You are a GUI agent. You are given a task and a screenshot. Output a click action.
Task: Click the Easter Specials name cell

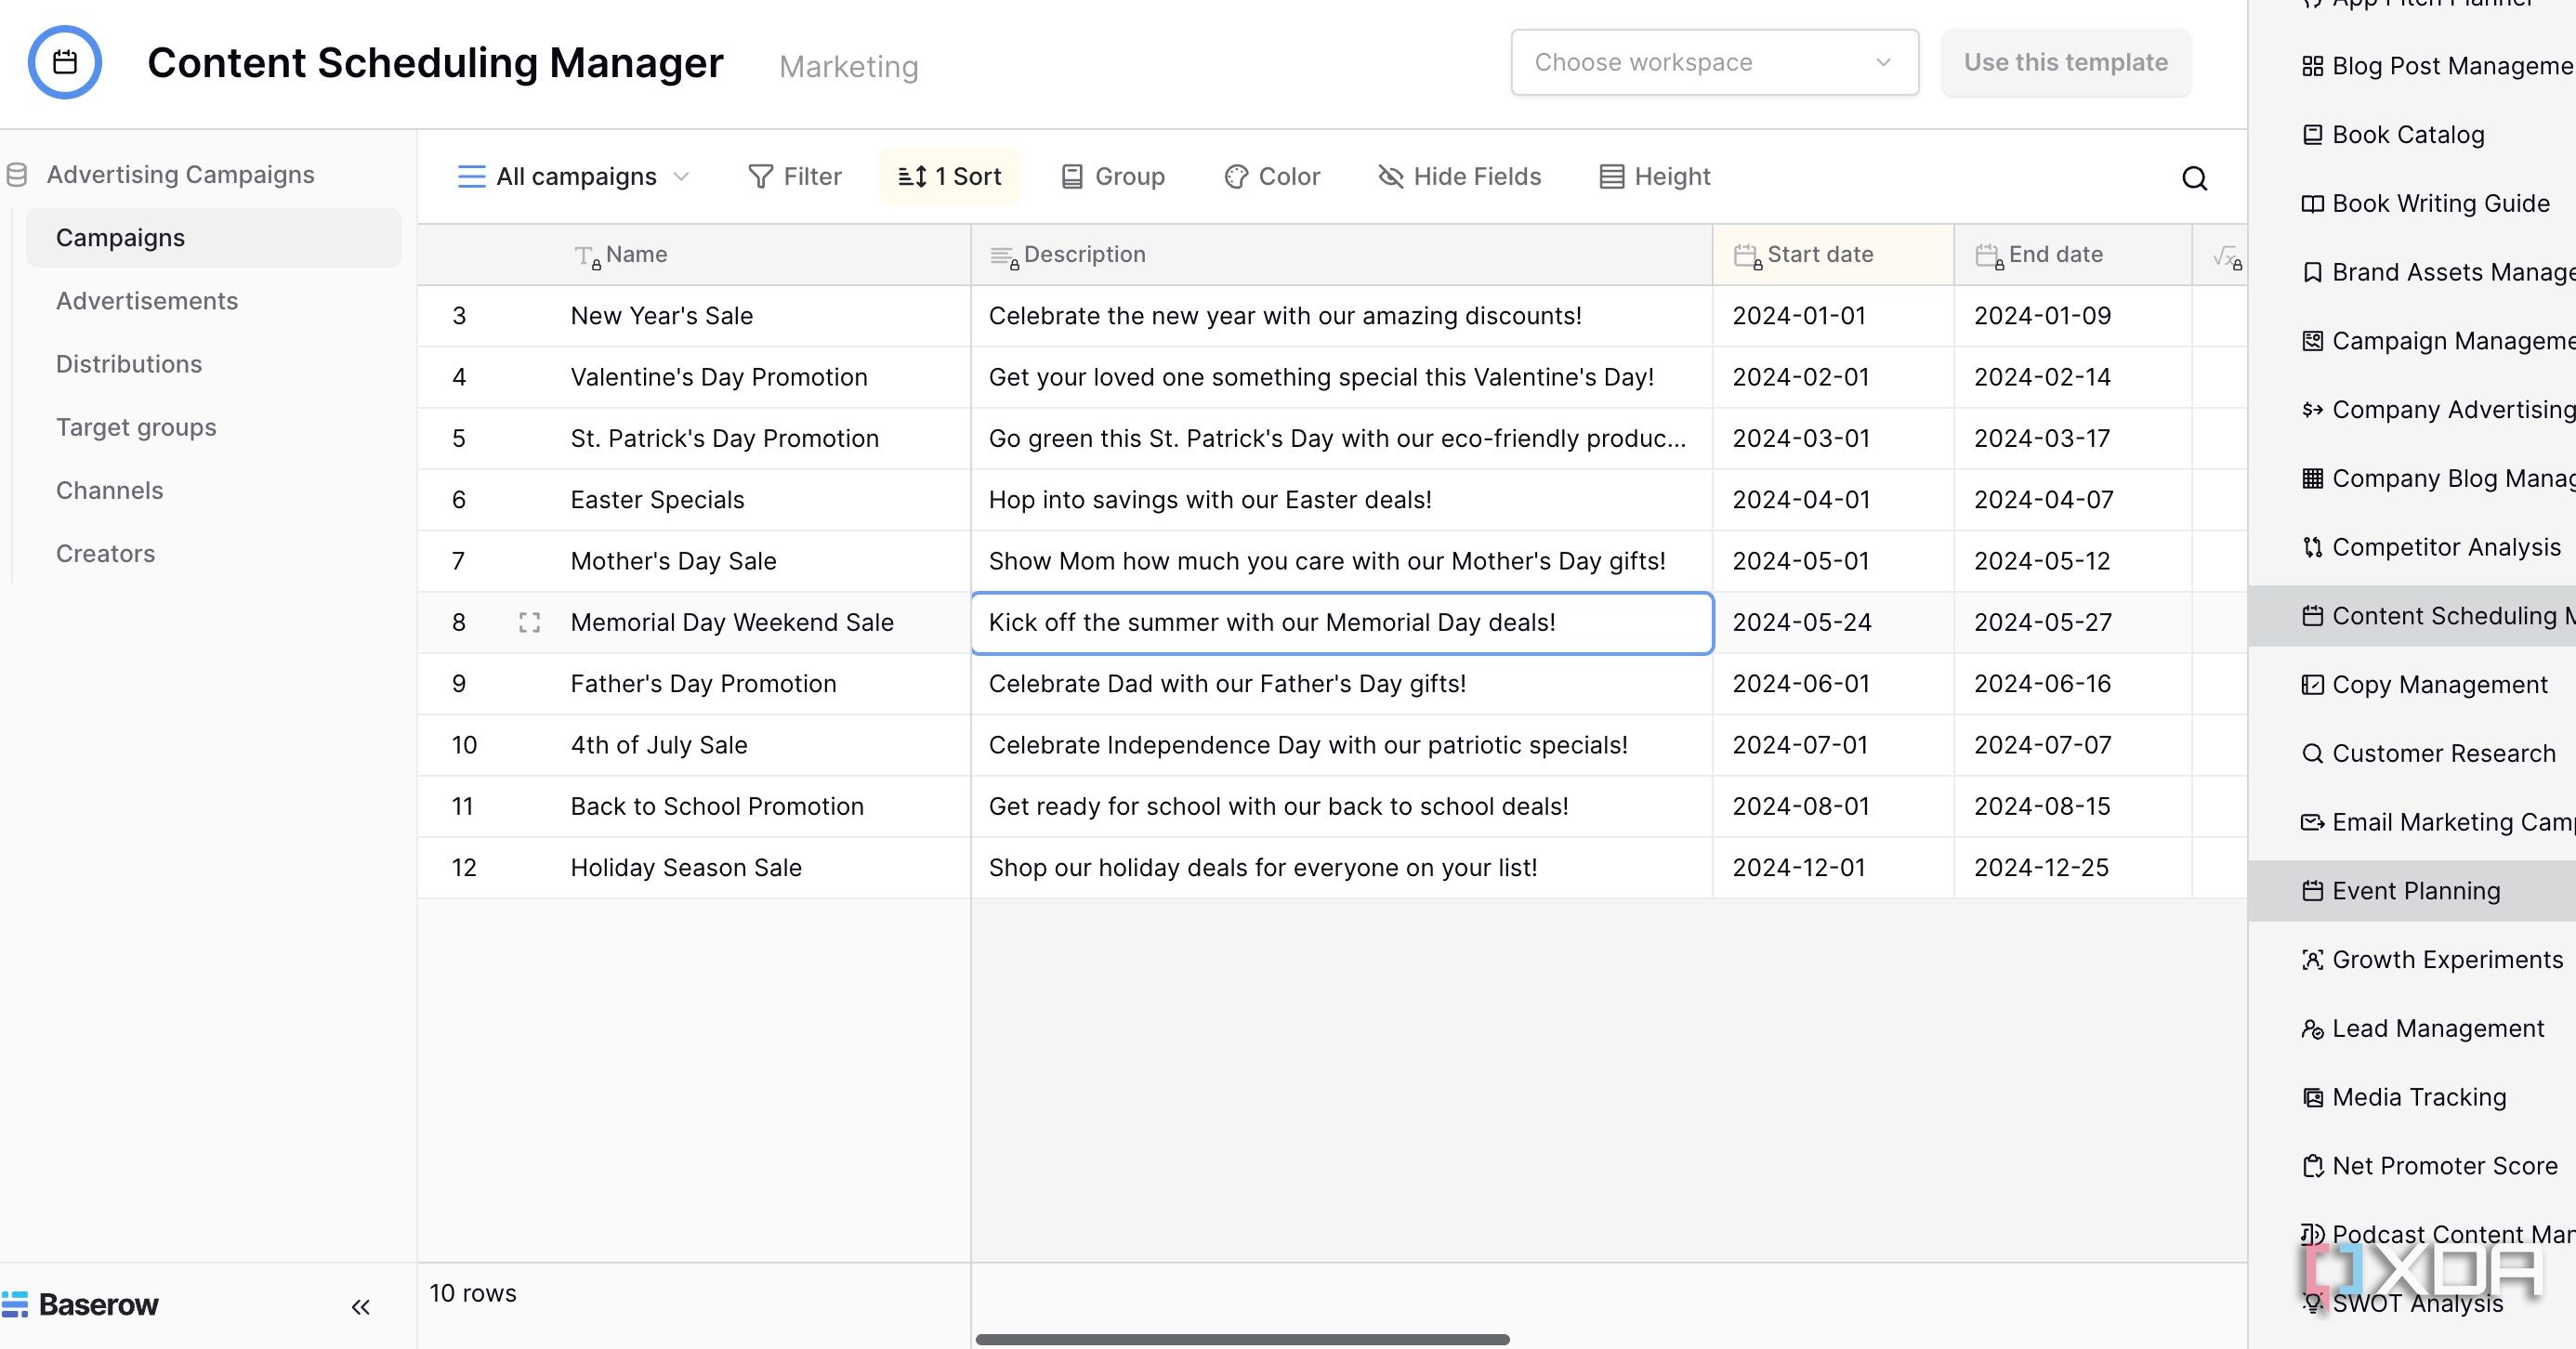click(762, 500)
